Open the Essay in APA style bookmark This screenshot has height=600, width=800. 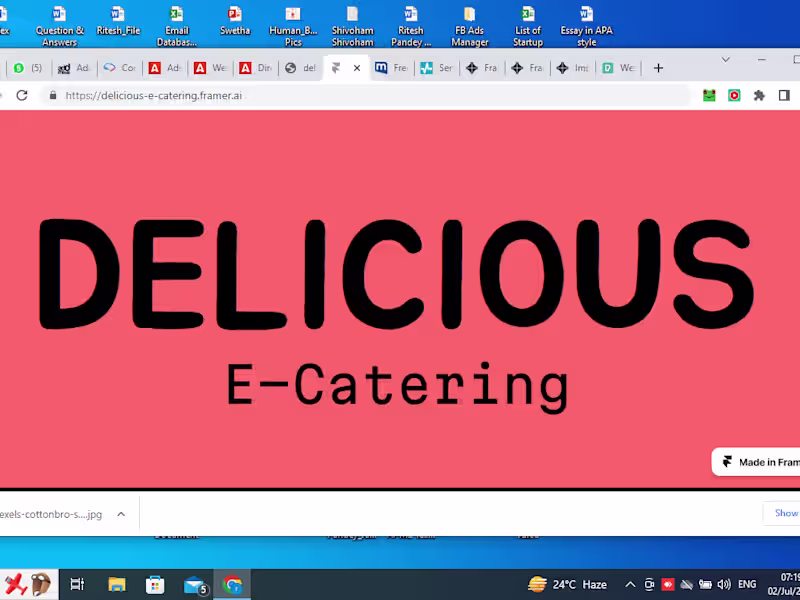pos(585,27)
